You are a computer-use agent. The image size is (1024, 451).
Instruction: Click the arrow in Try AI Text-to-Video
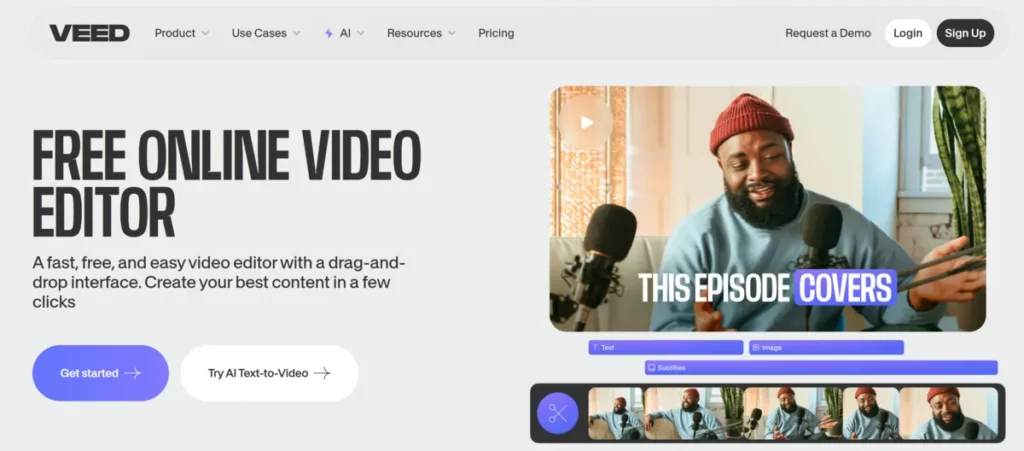(x=322, y=373)
